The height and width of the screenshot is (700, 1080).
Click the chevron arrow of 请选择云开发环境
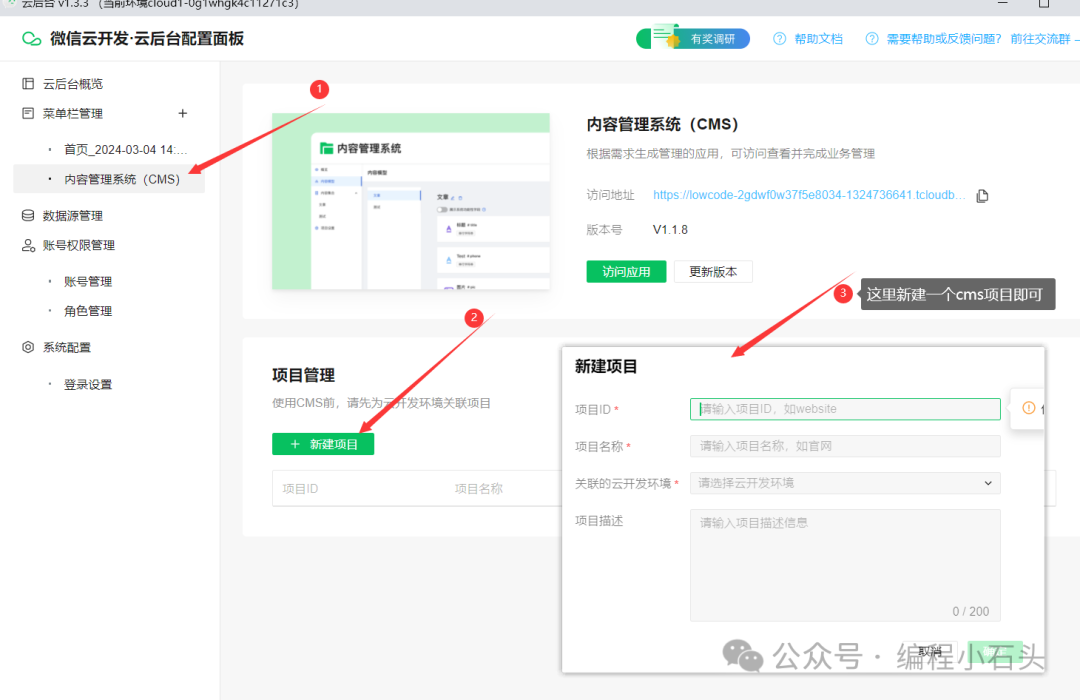point(988,483)
